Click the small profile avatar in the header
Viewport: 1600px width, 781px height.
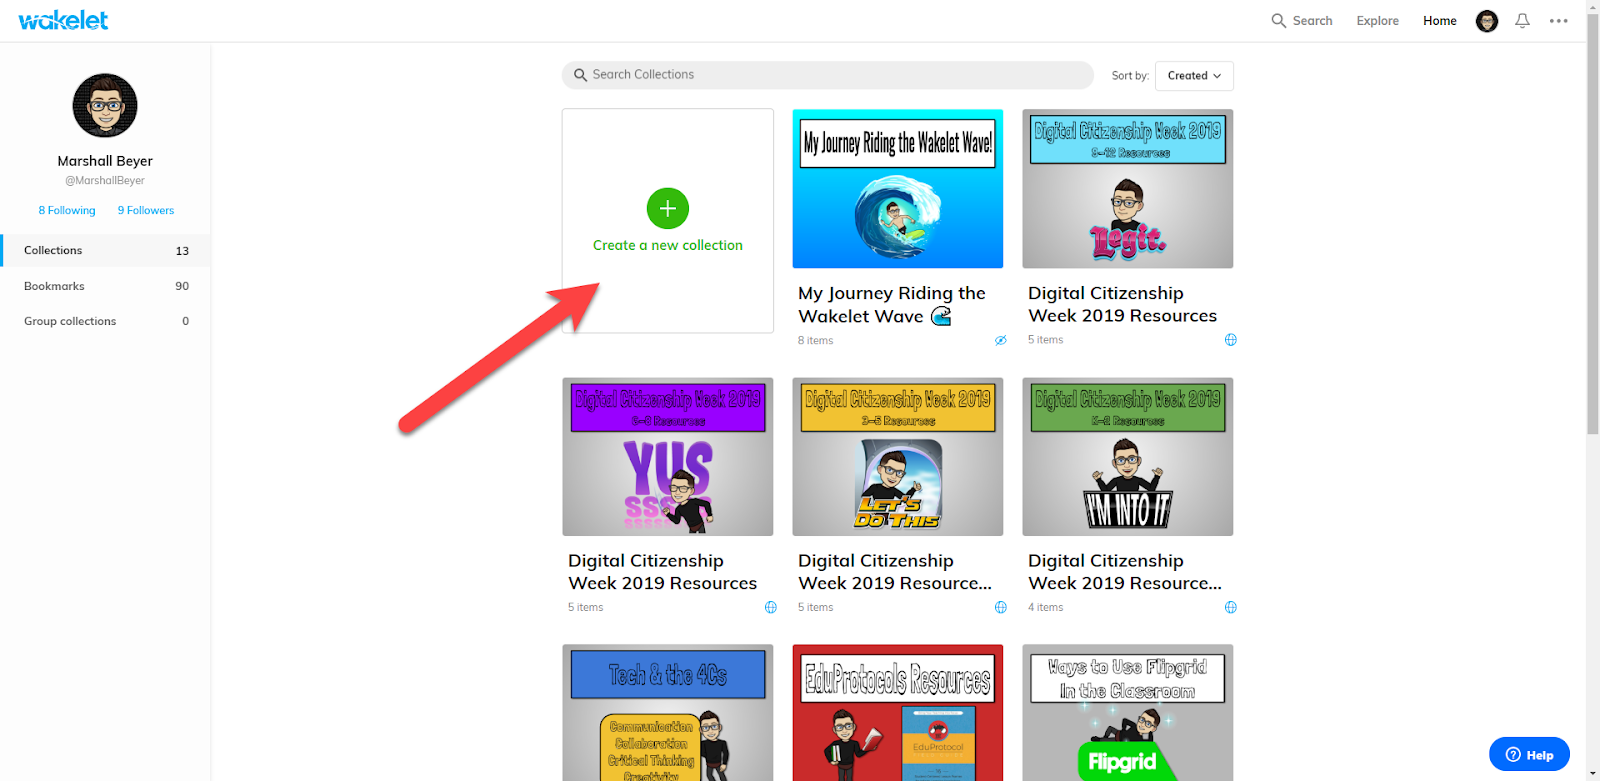point(1487,21)
